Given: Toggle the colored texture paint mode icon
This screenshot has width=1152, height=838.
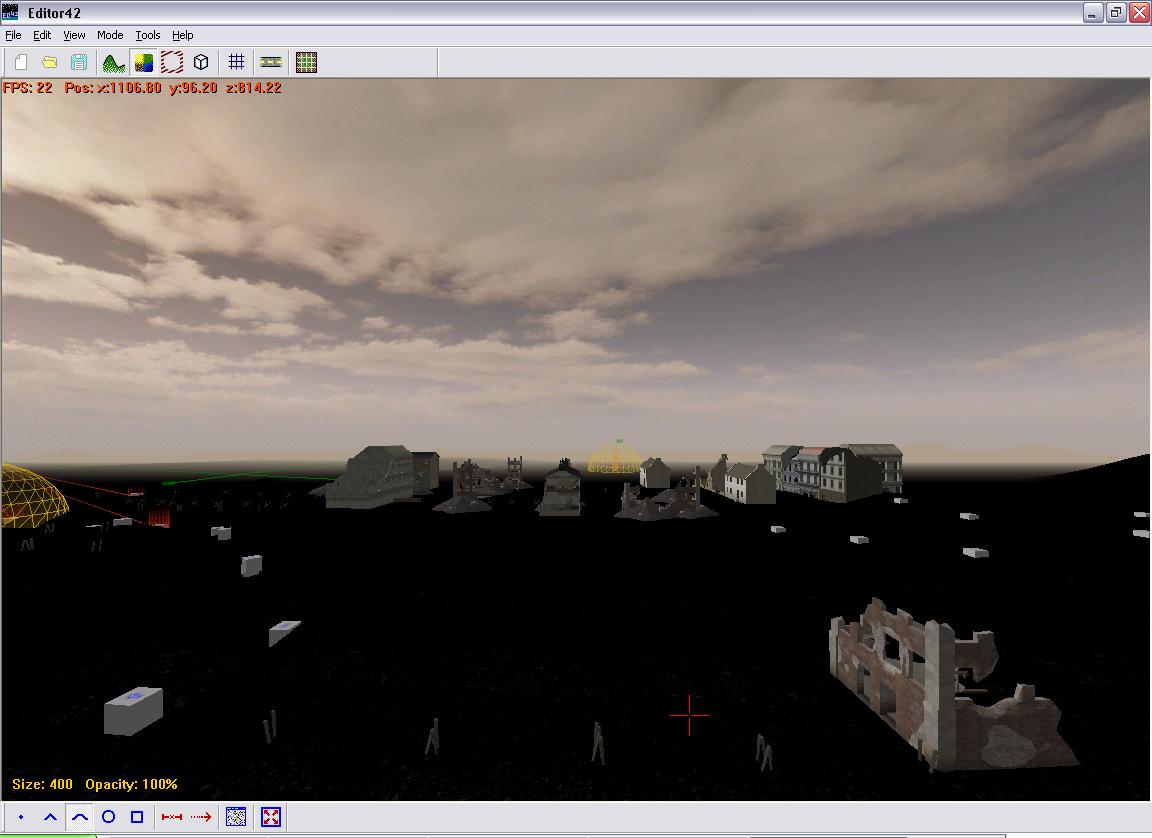Looking at the screenshot, I should pos(143,62).
